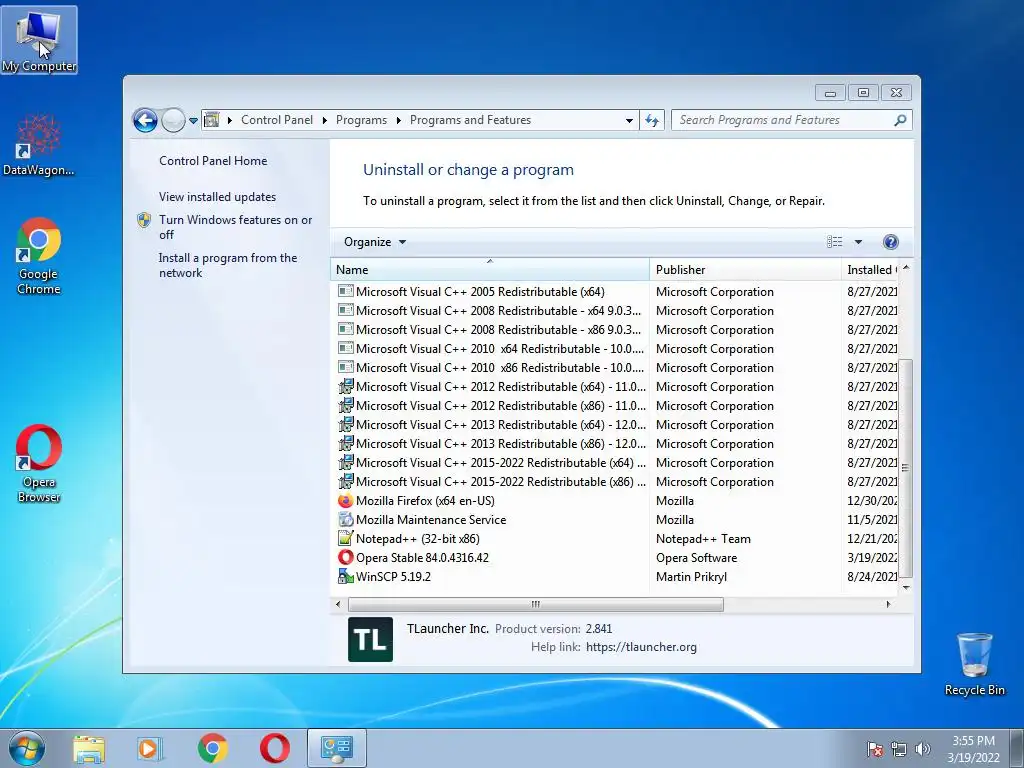This screenshot has height=768, width=1024.
Task: Click the Opera Stable program icon
Action: pos(345,558)
